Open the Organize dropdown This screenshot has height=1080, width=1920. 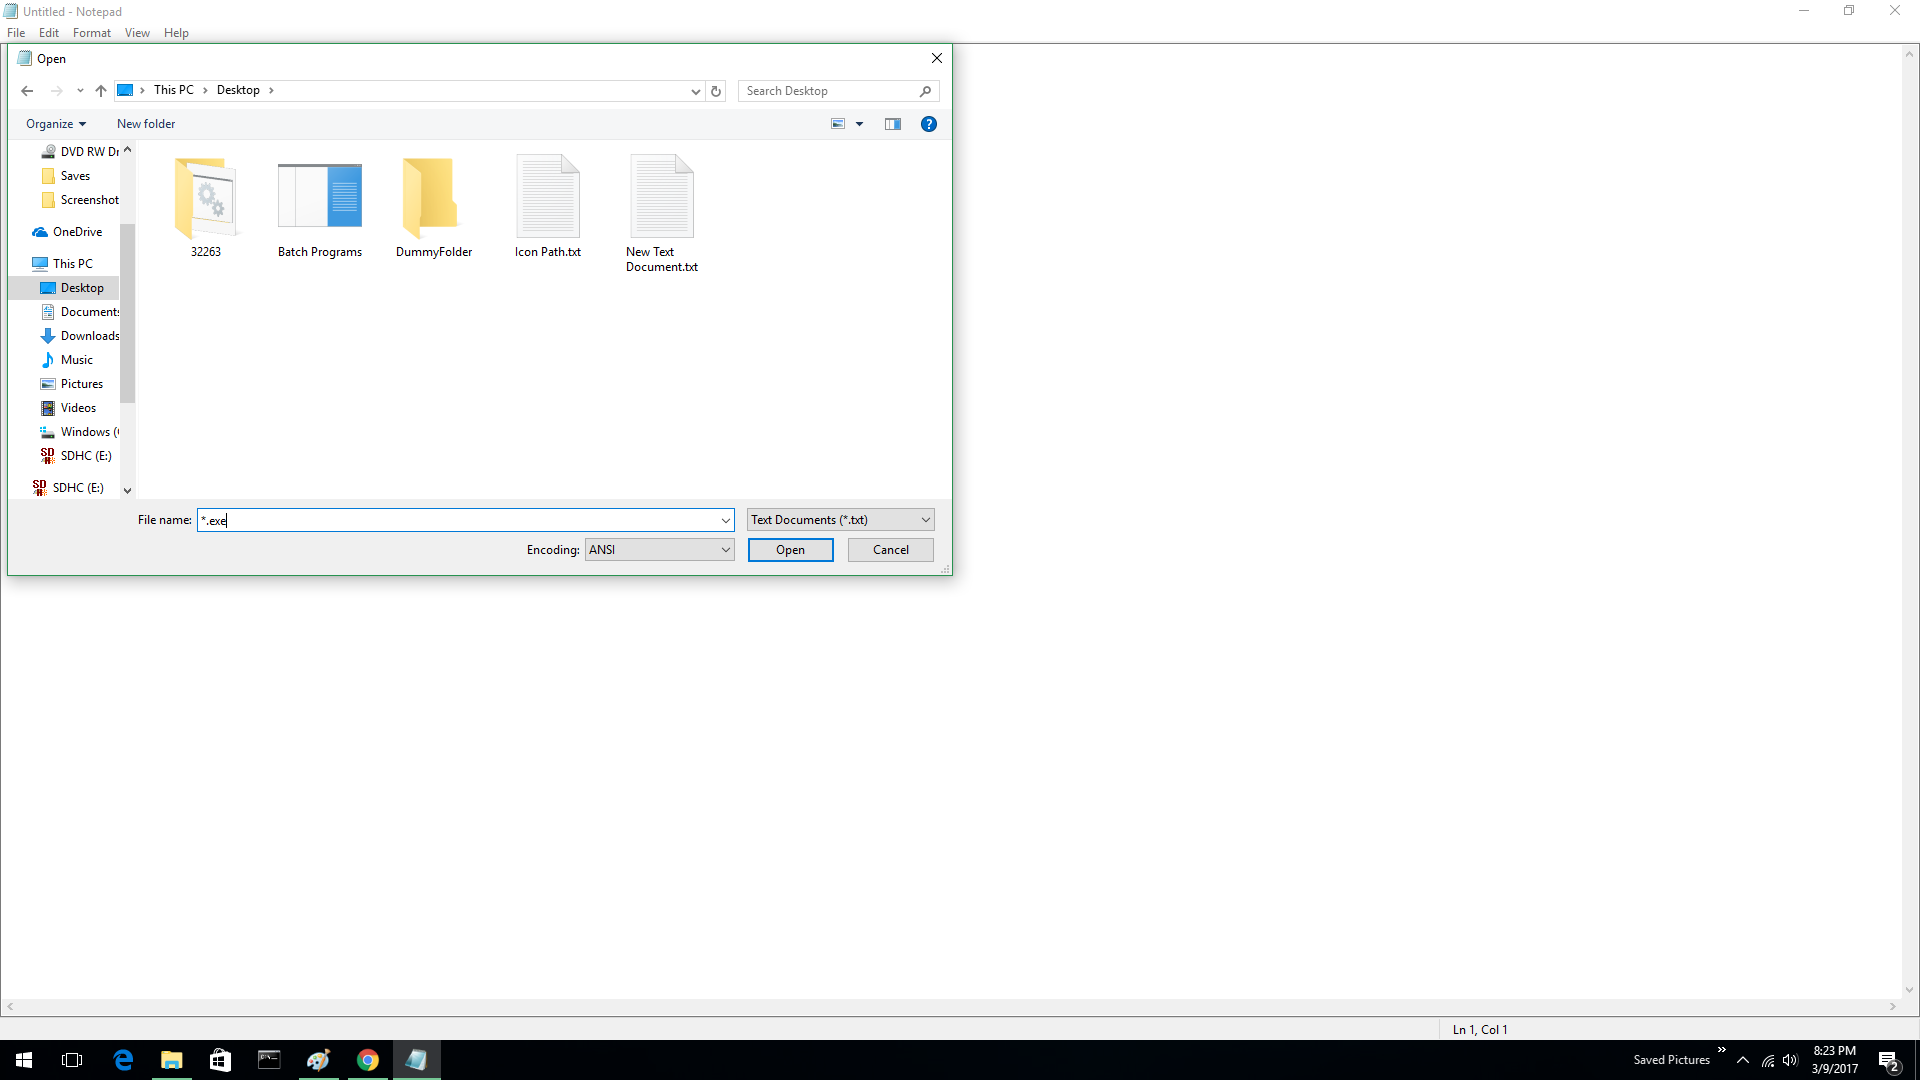pyautogui.click(x=55, y=123)
